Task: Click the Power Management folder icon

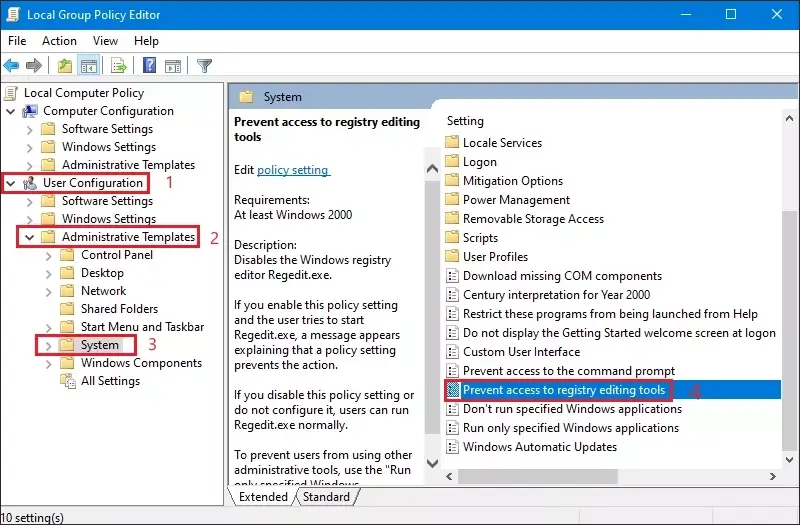Action: click(452, 199)
